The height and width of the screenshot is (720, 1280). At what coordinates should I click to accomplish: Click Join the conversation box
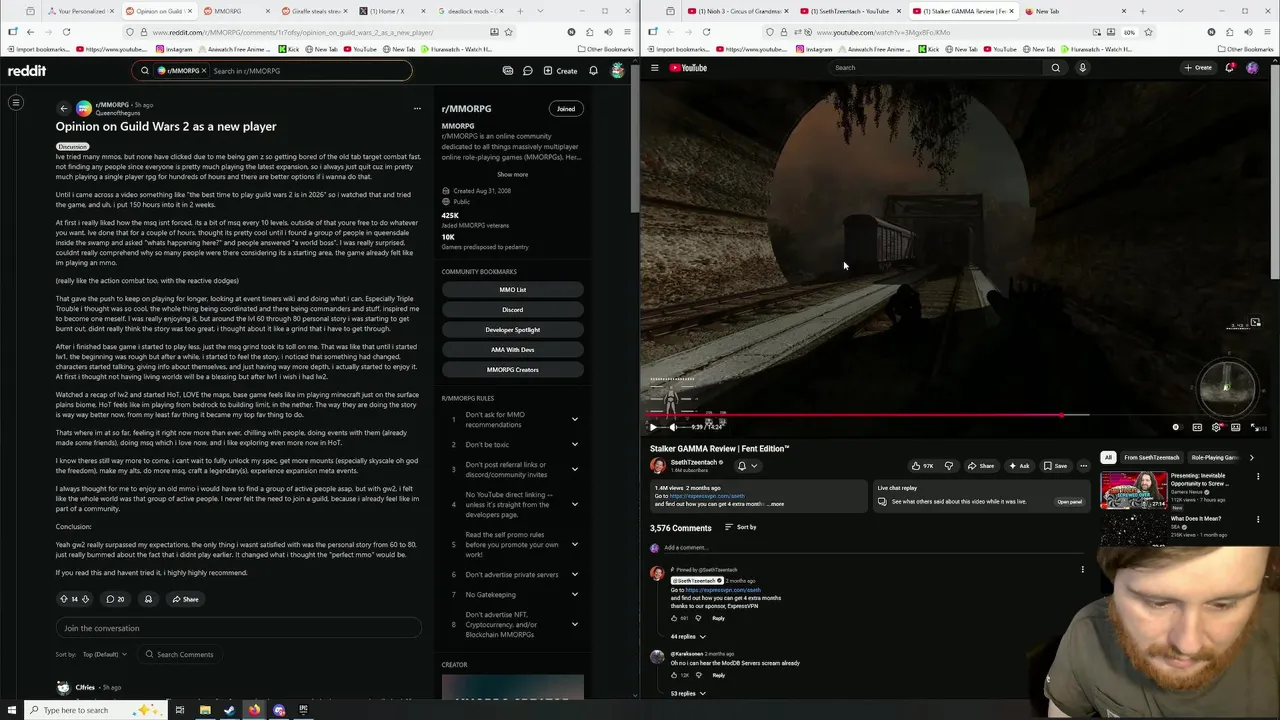click(238, 628)
